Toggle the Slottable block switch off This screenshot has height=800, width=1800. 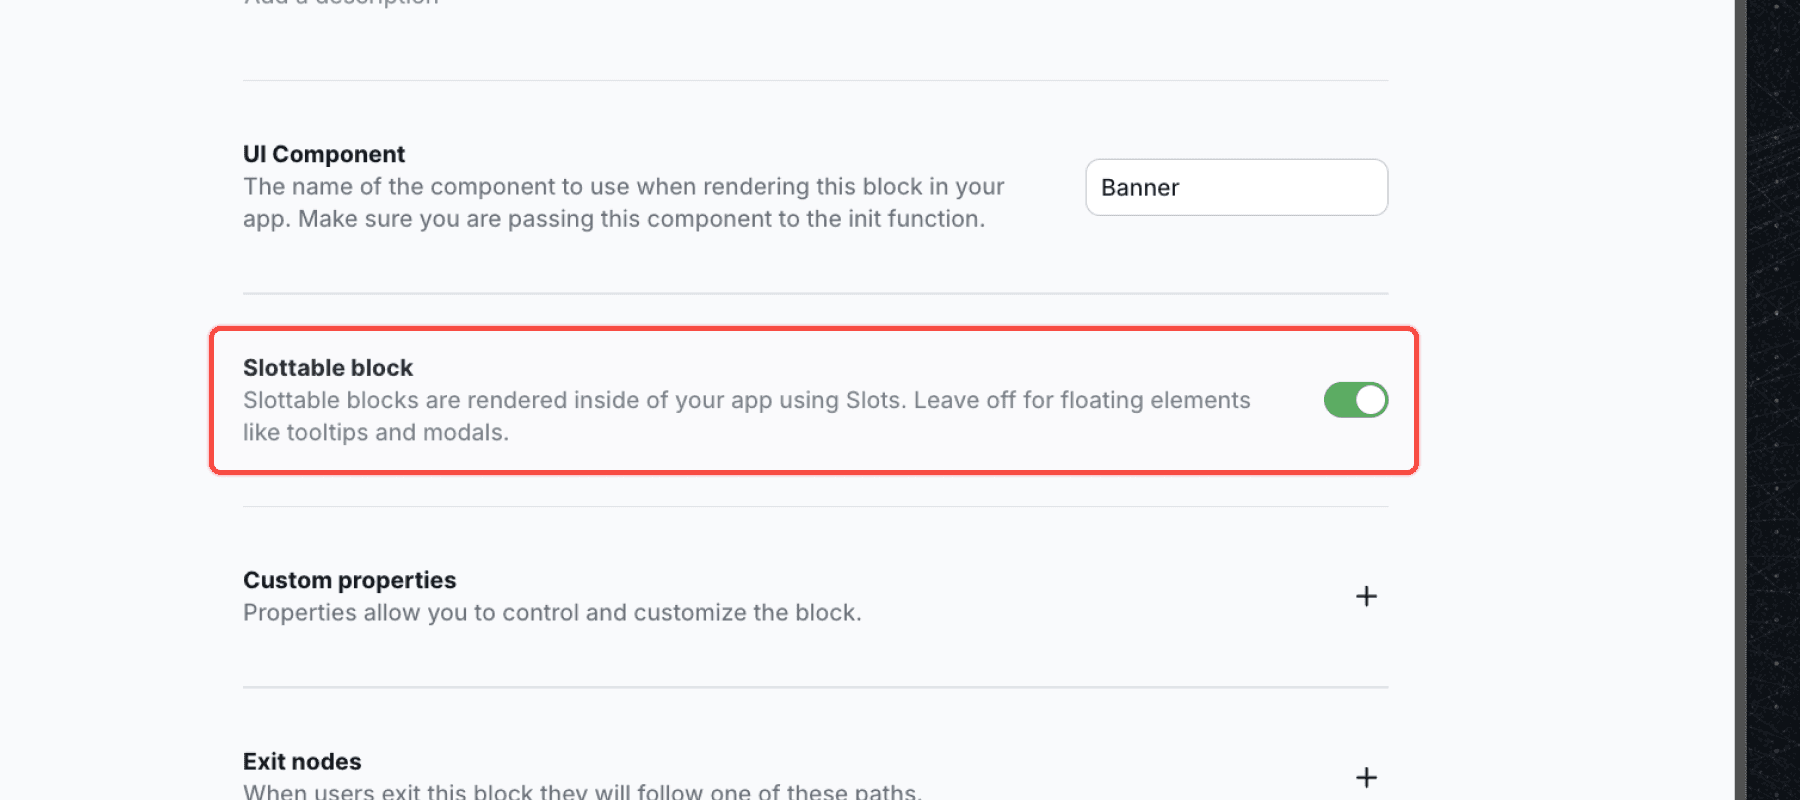pos(1355,400)
